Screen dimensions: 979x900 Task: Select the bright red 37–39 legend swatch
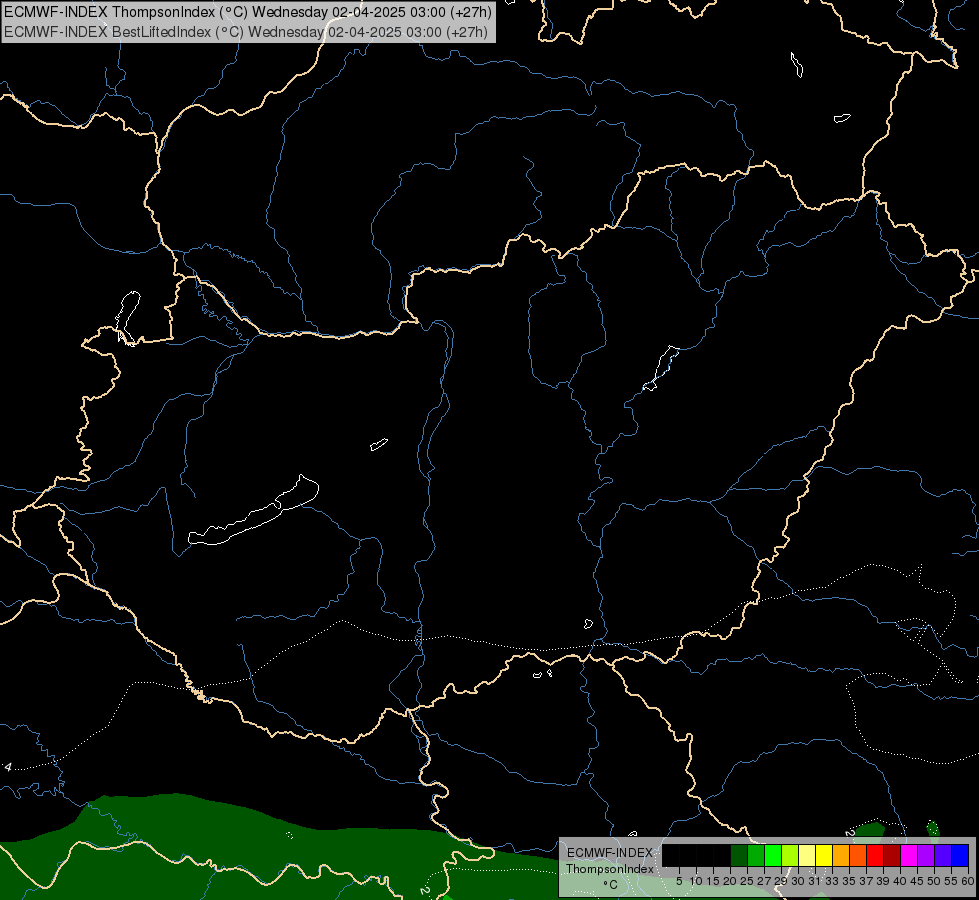tap(875, 855)
